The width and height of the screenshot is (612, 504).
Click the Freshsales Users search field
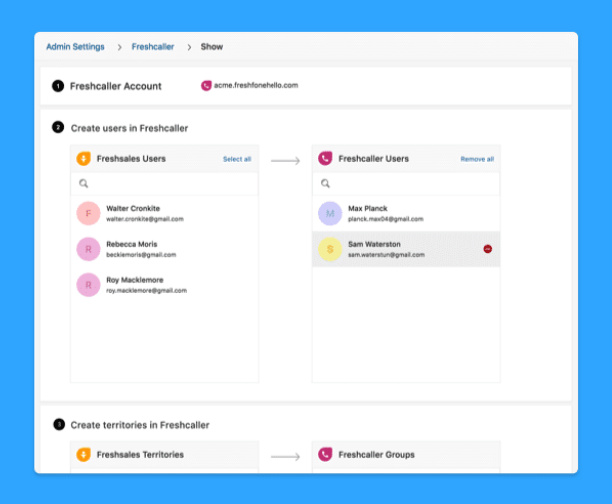[164, 183]
